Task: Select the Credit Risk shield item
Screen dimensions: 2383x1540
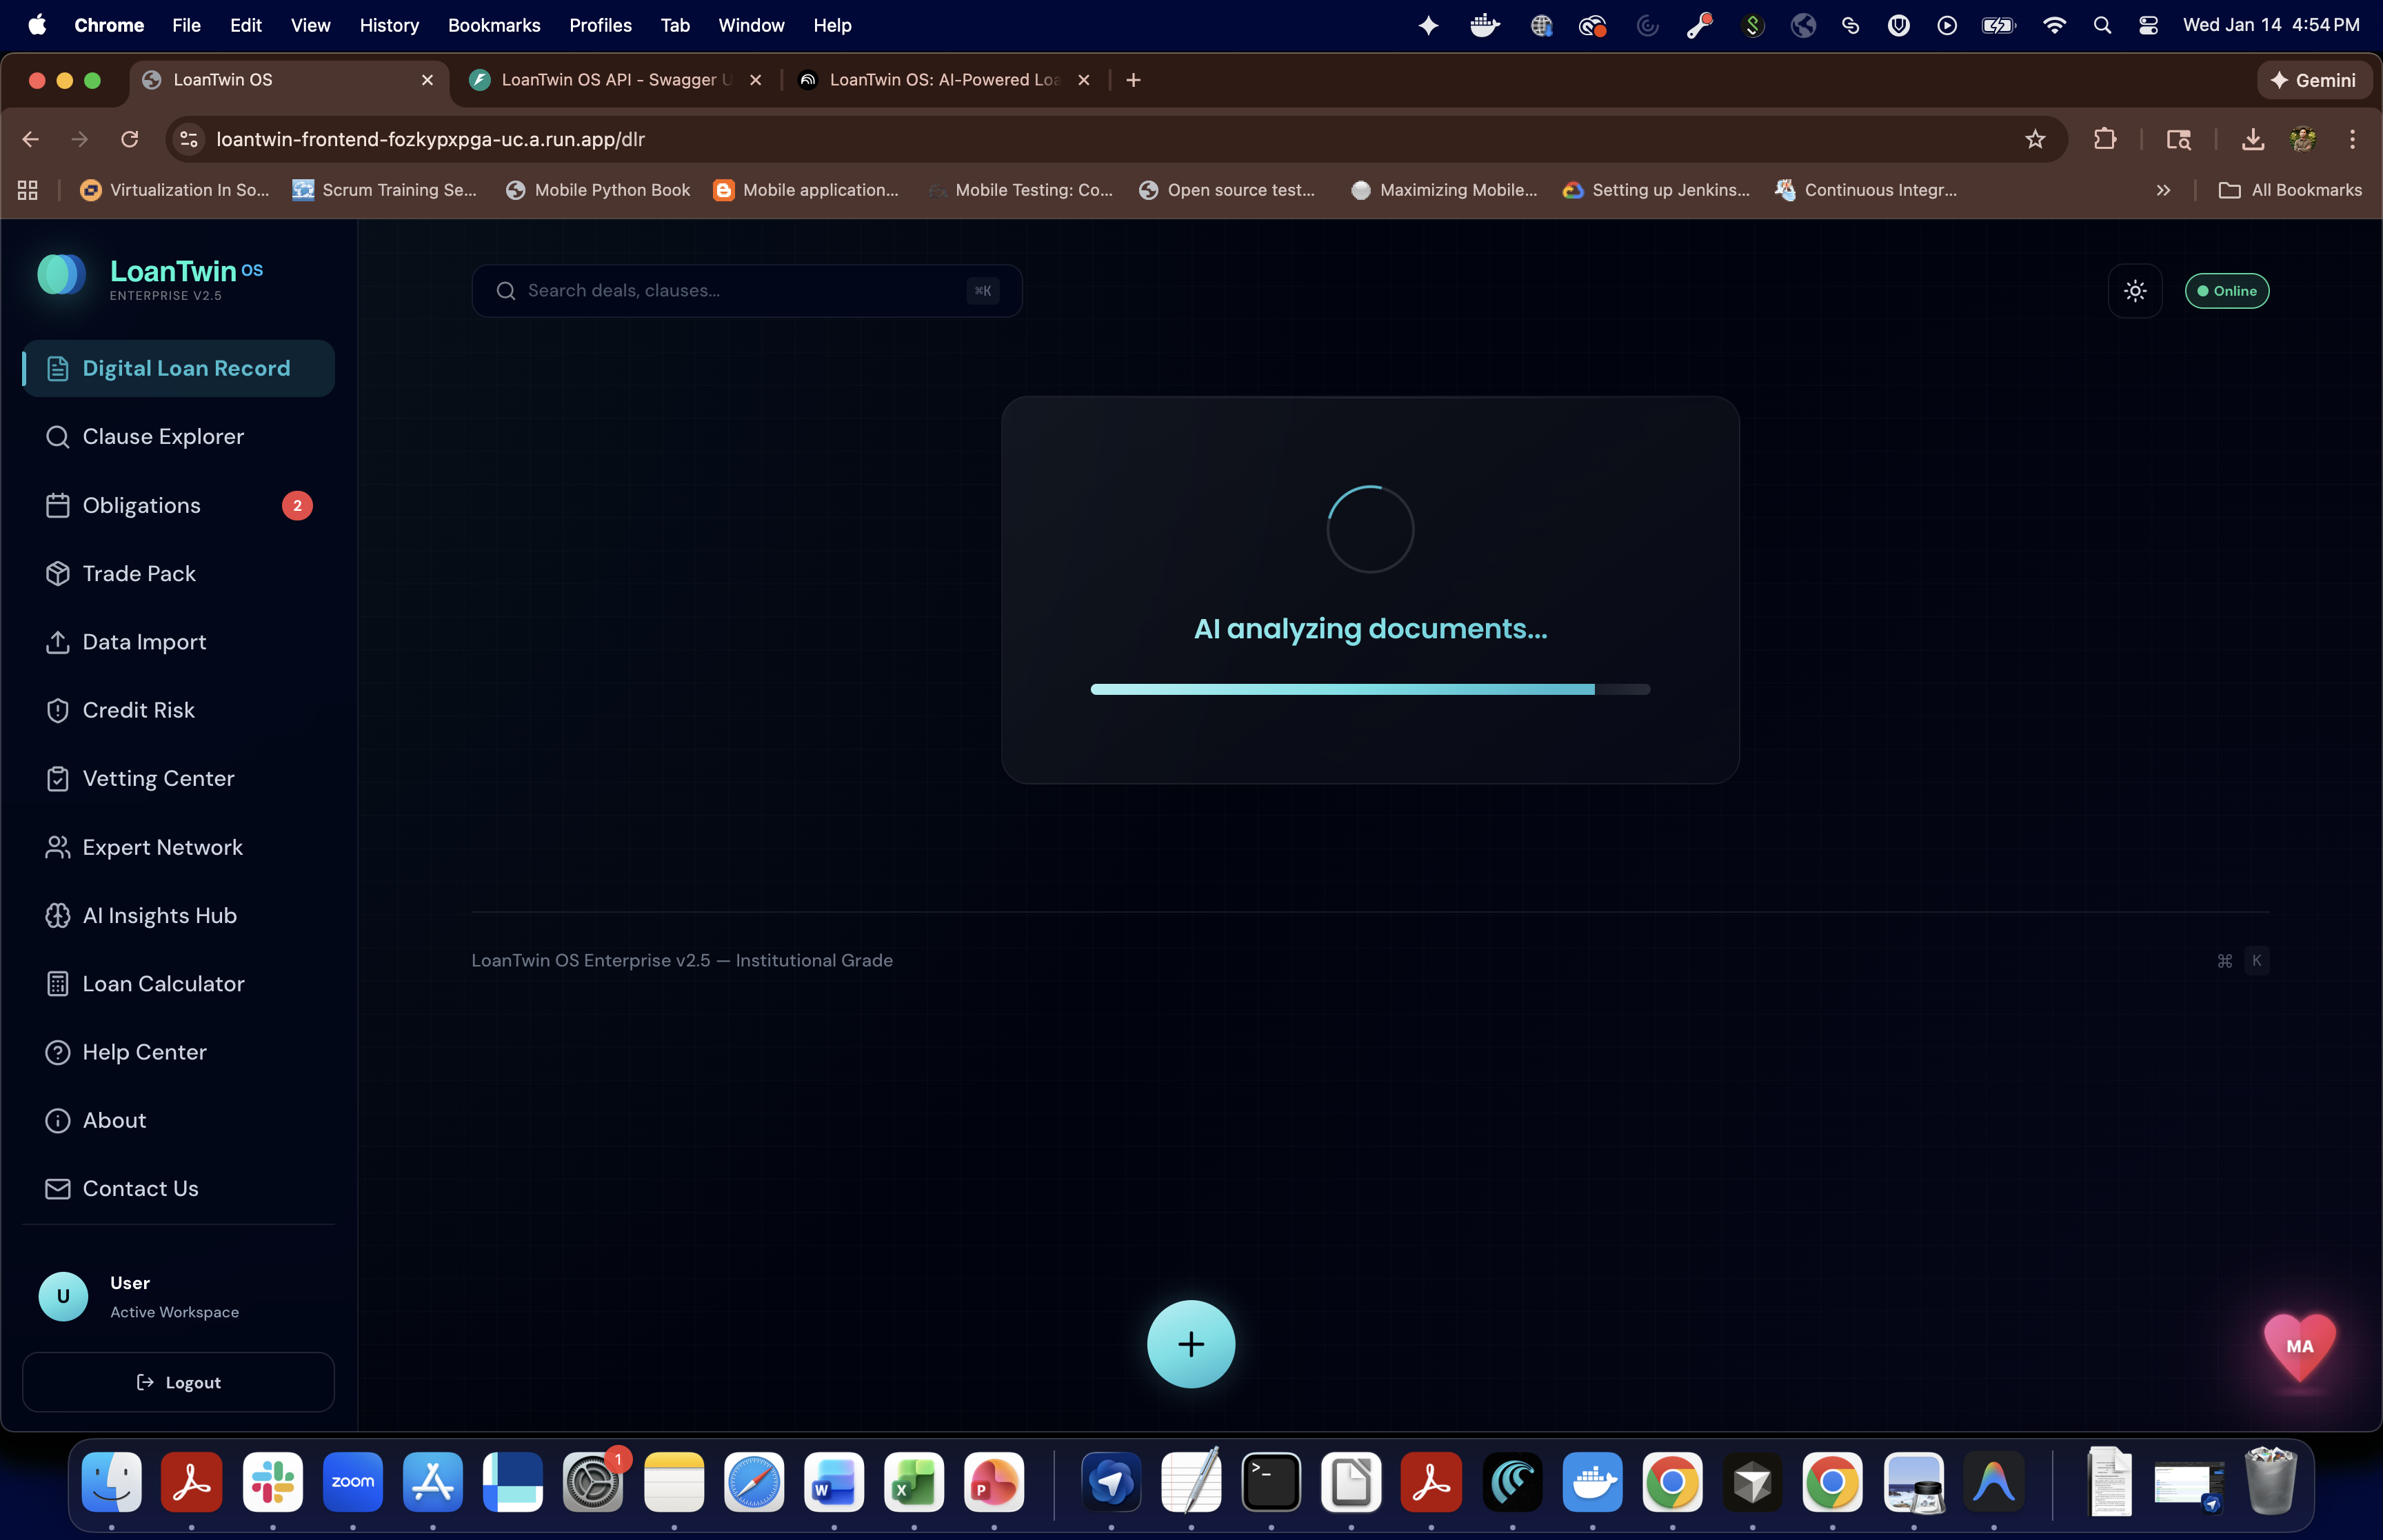Action: [138, 710]
